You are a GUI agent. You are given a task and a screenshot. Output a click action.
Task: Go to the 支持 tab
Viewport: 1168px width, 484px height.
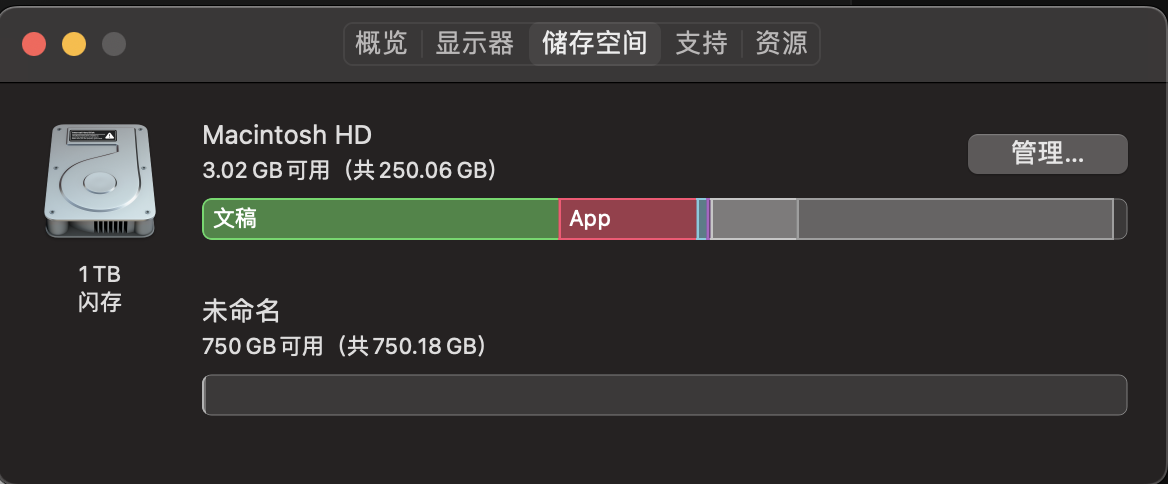701,44
